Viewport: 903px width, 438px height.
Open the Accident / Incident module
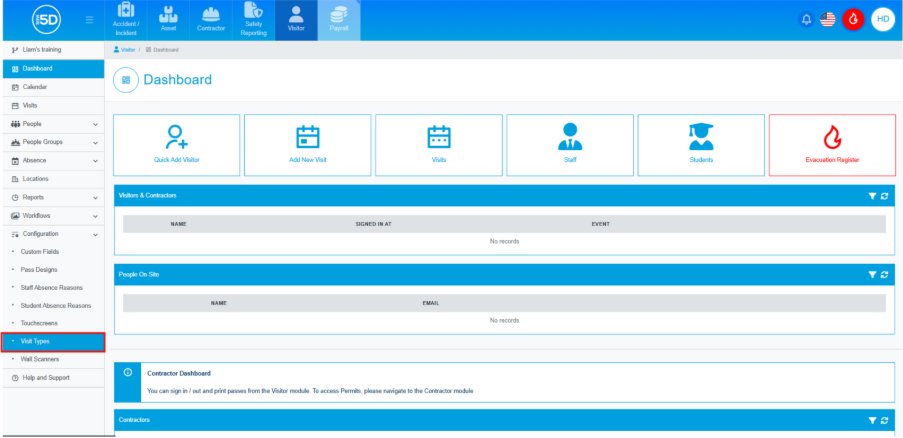pos(126,20)
